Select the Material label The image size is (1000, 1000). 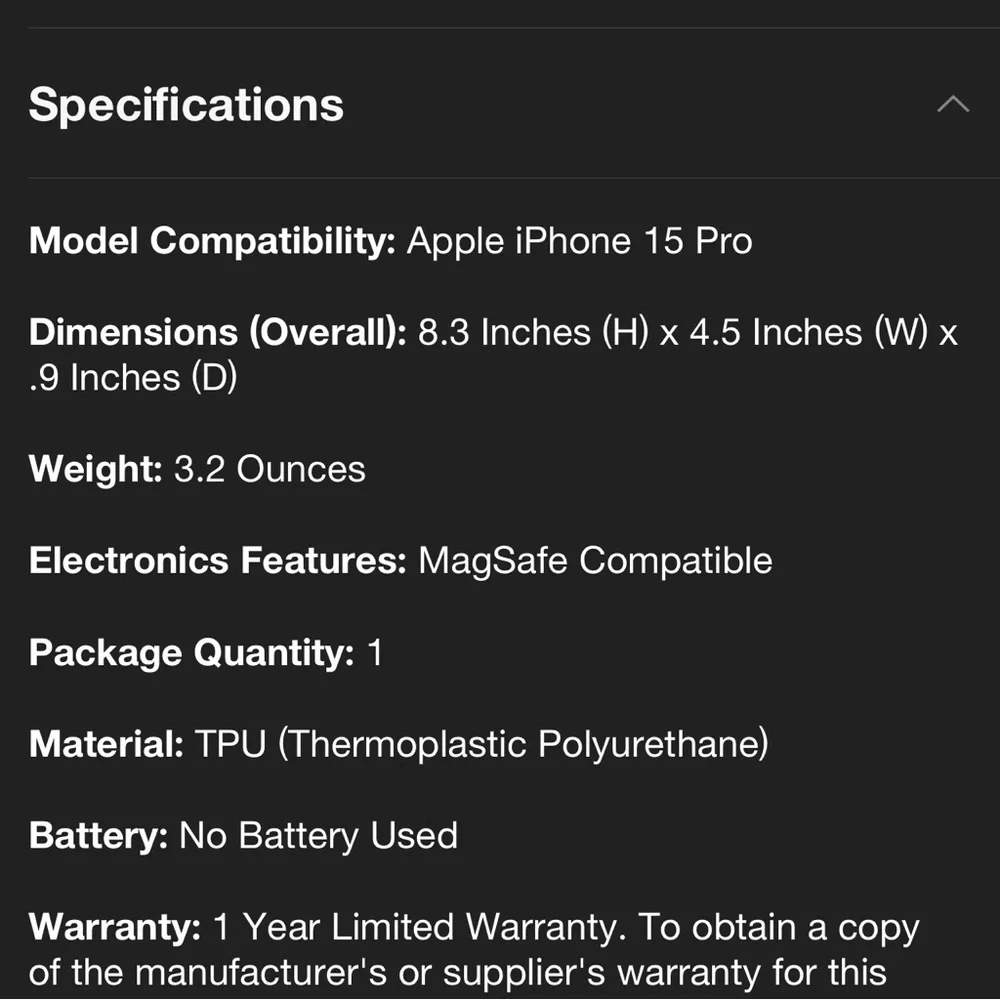point(107,744)
